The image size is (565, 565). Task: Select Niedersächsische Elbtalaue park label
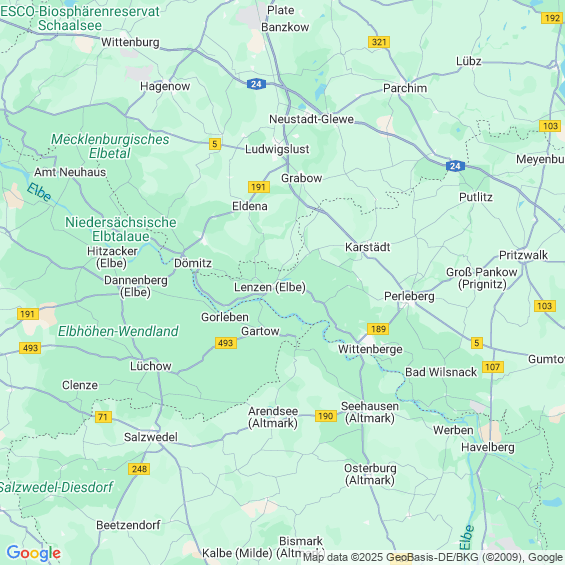pos(121,229)
